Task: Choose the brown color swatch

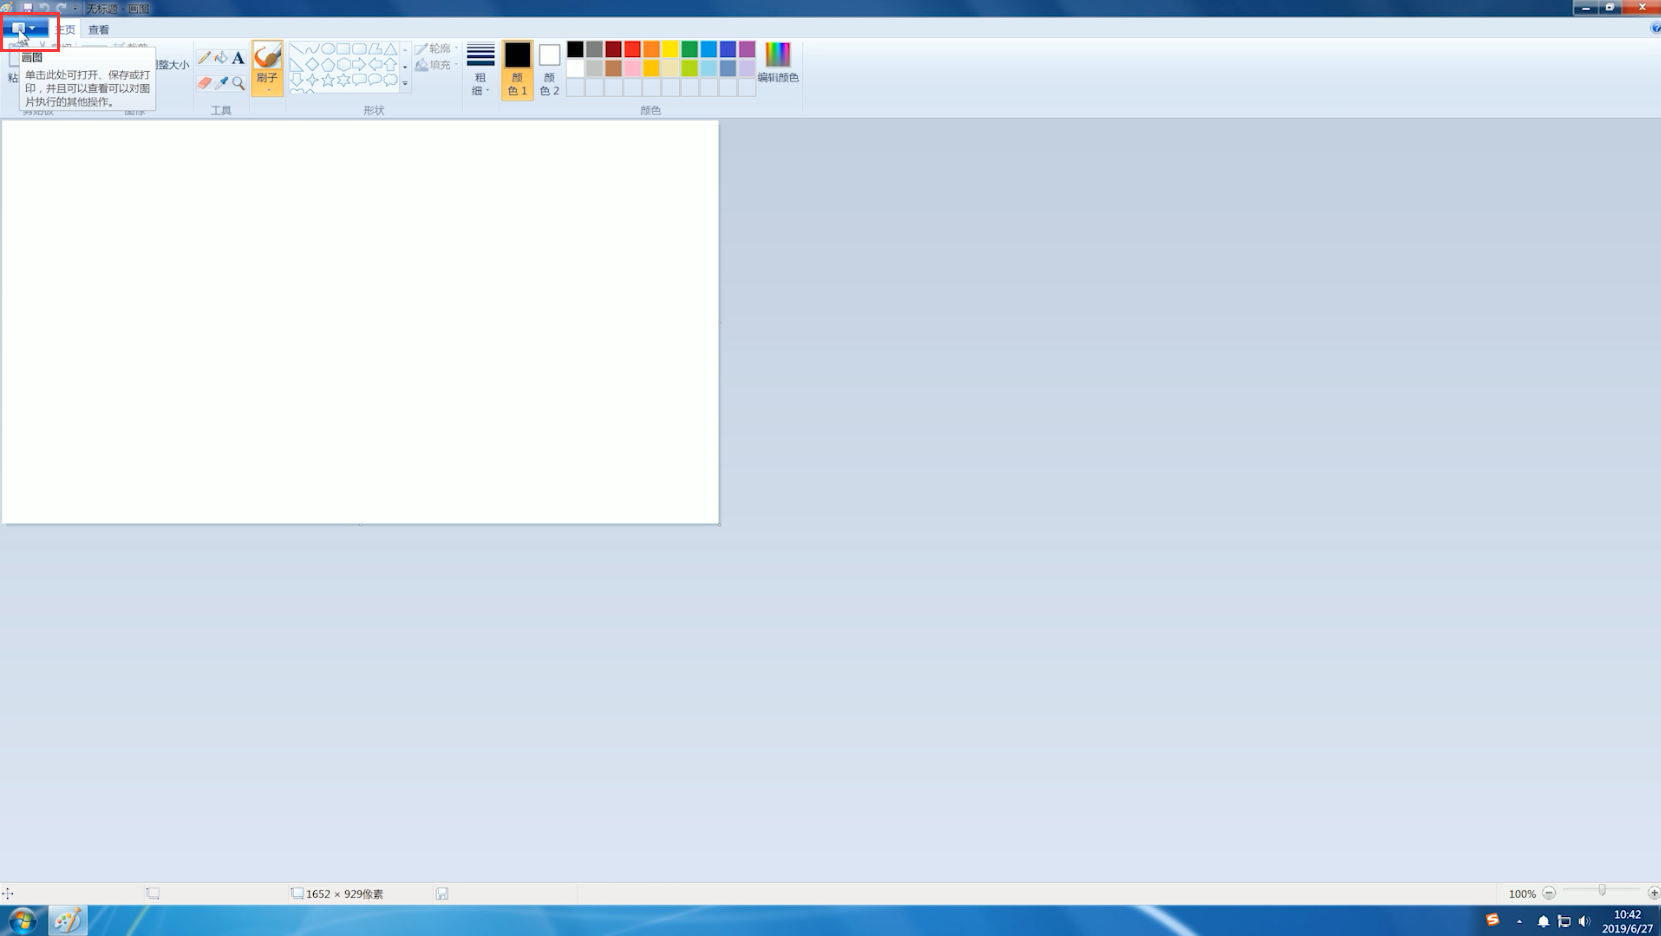Action: [614, 68]
